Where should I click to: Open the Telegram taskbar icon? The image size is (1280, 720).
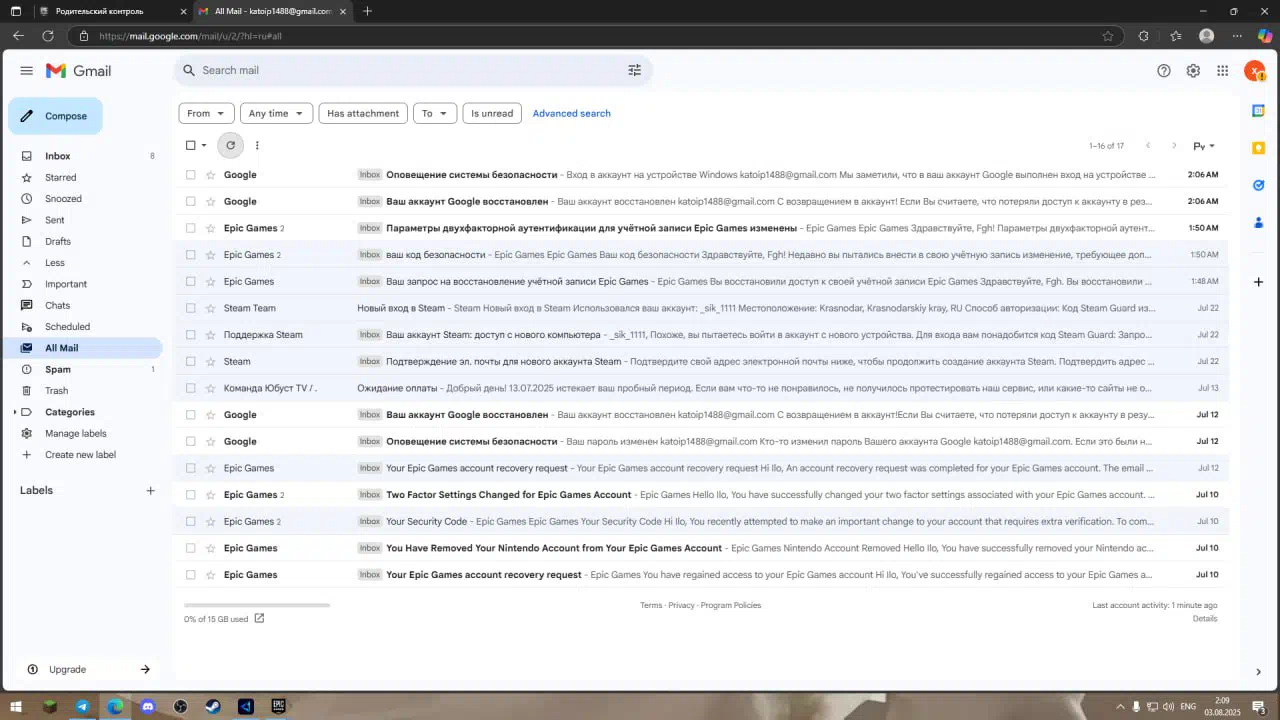[82, 706]
